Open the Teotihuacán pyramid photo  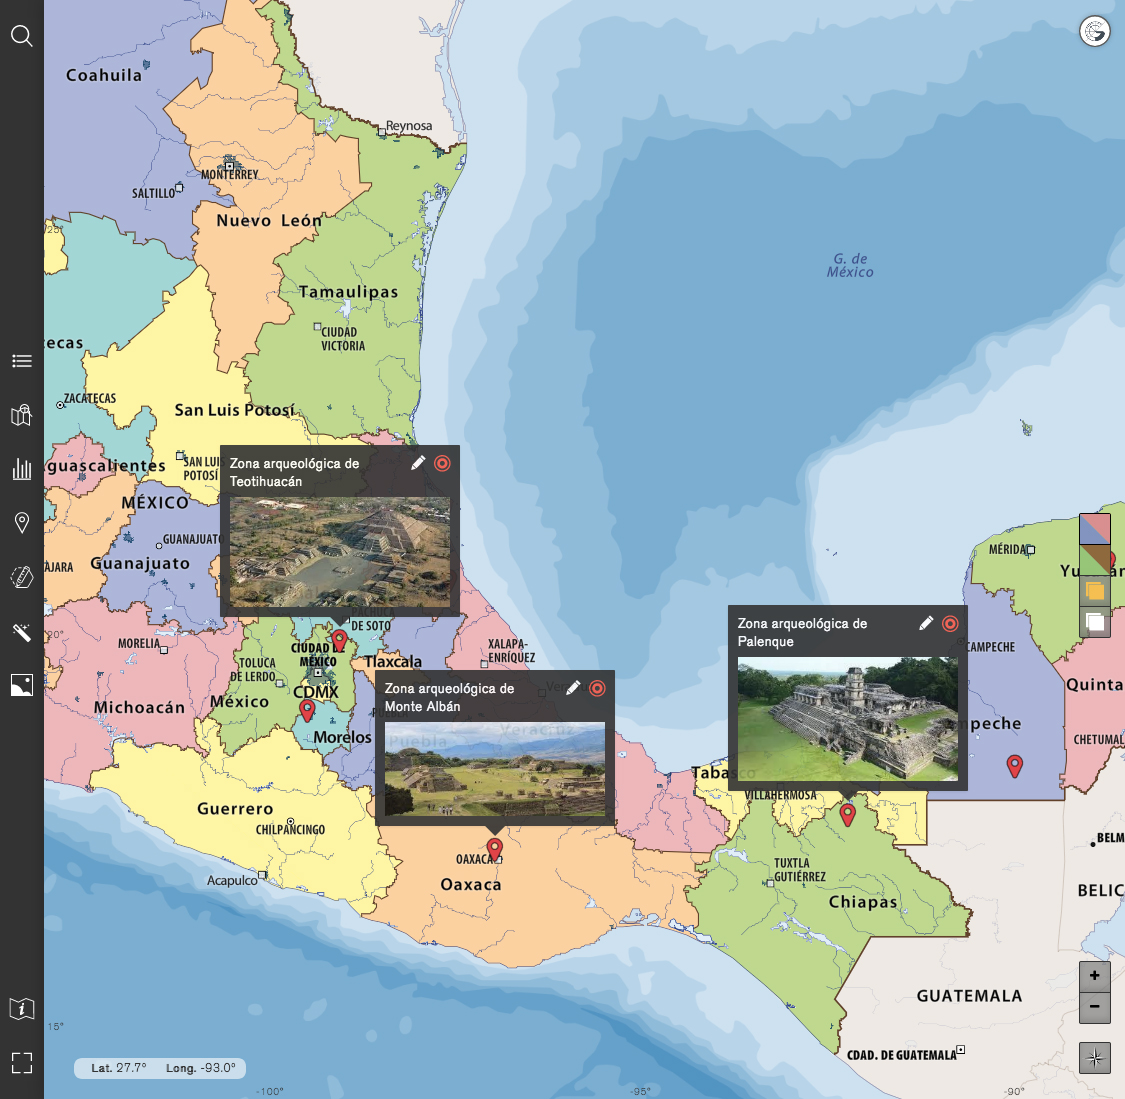[x=340, y=552]
